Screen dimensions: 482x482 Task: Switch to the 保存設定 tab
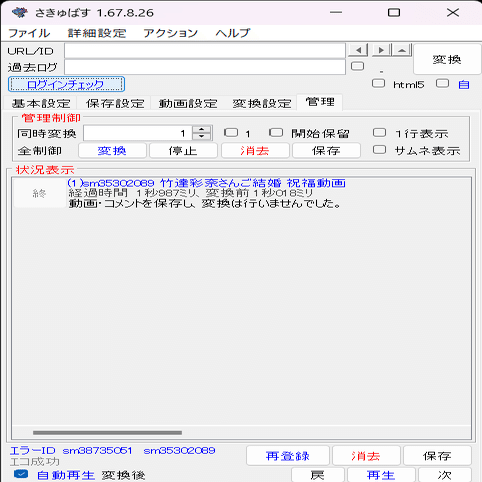coord(115,103)
